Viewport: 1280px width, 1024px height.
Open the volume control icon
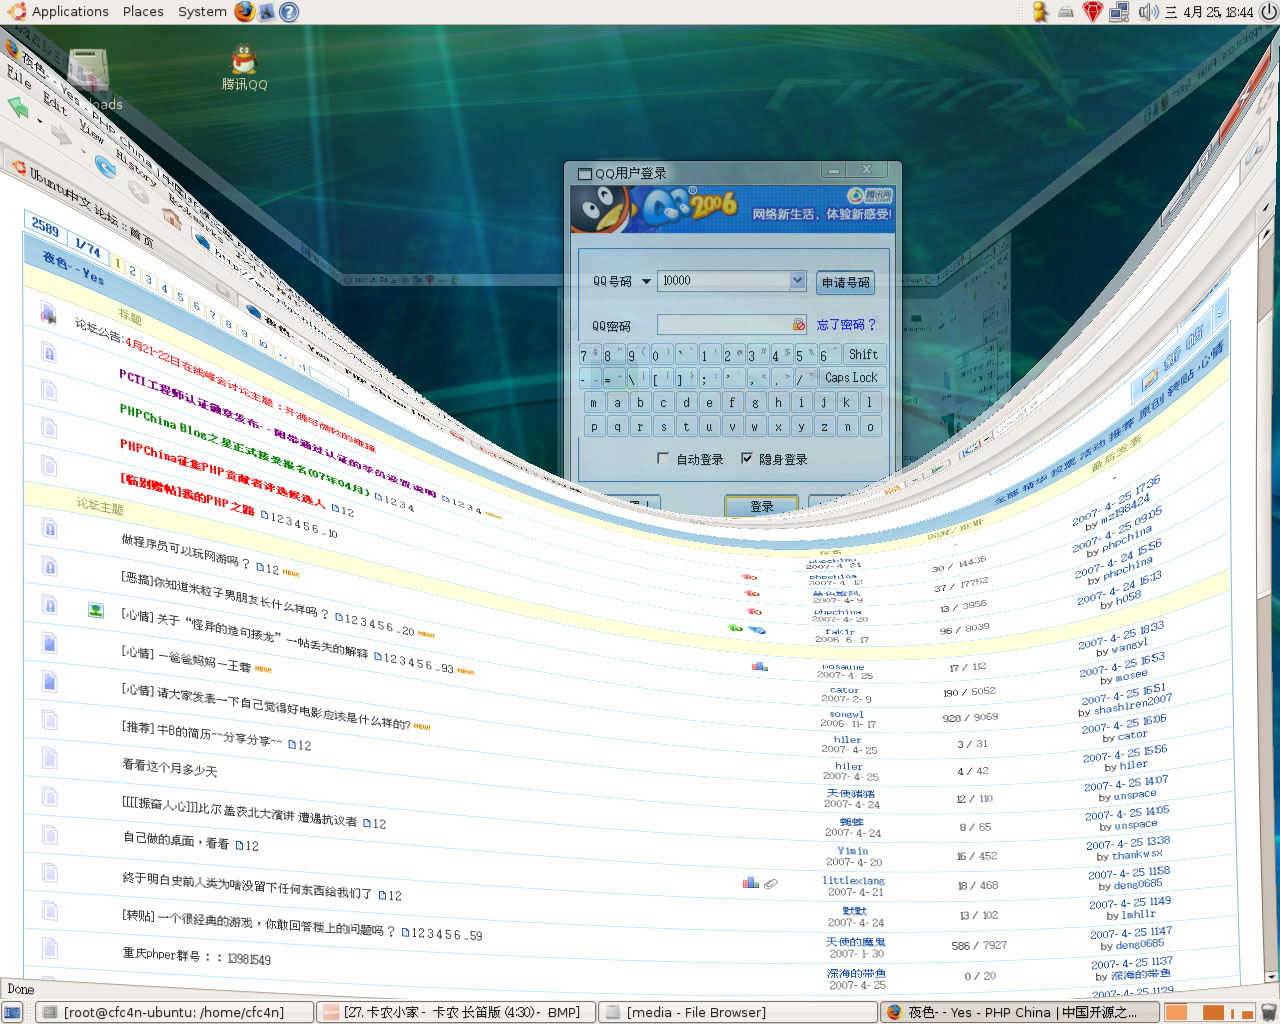coord(1148,12)
